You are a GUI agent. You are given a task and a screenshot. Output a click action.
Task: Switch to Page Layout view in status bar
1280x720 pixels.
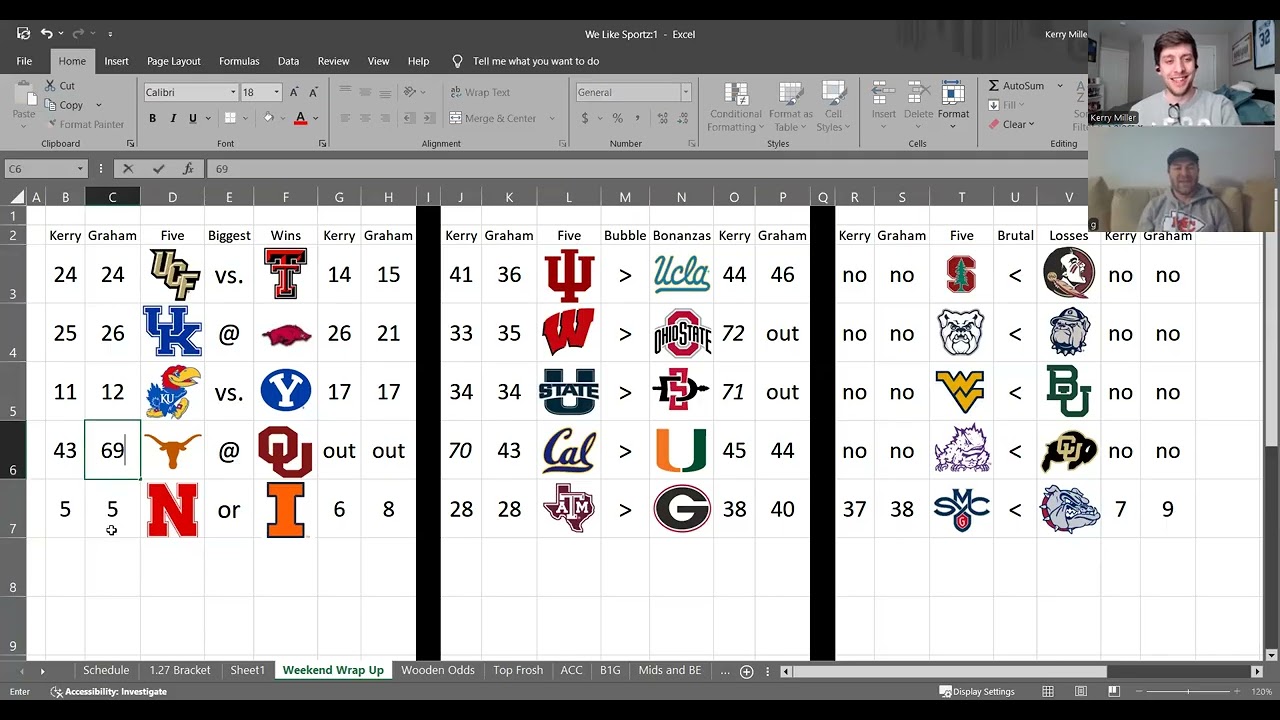point(1081,691)
